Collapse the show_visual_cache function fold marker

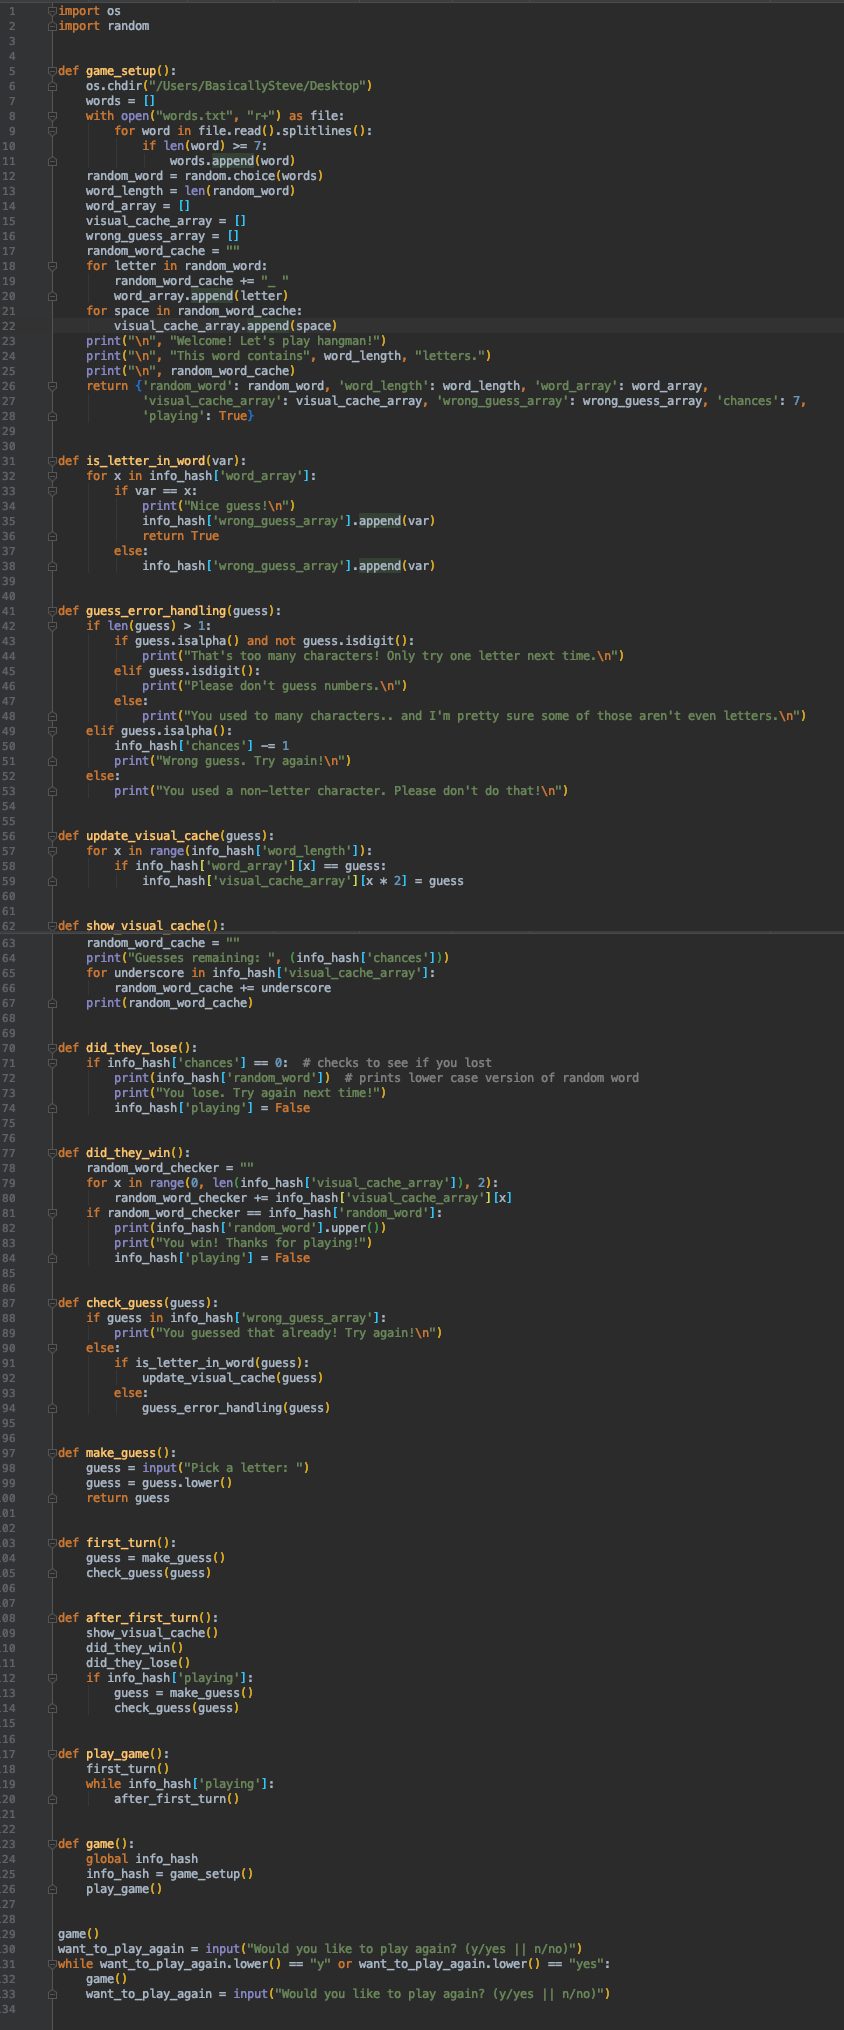coord(52,926)
